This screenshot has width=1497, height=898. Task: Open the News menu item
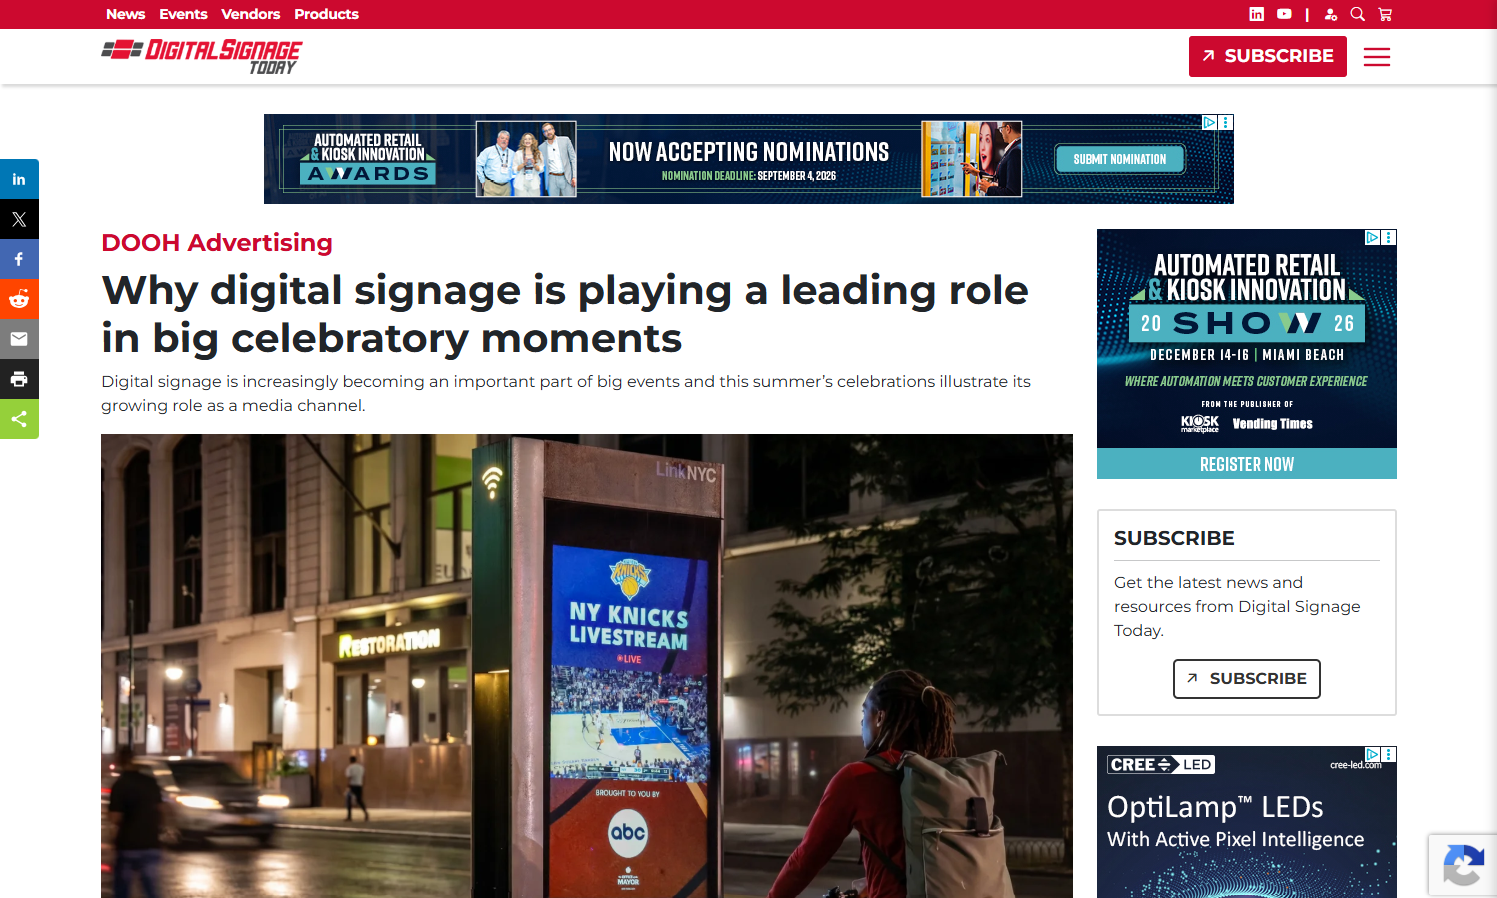coord(126,14)
